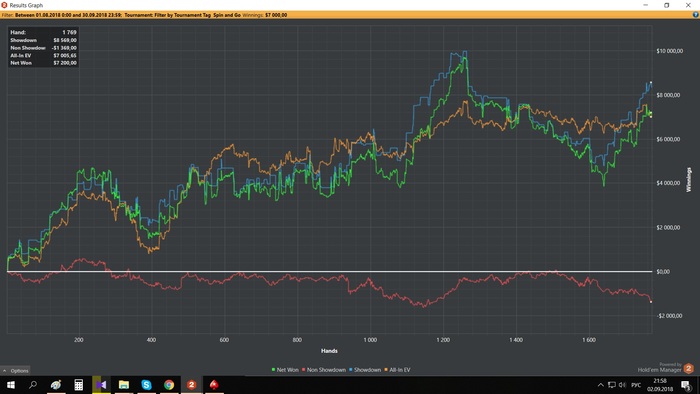The height and width of the screenshot is (394, 700).
Task: Click the All-In EV $7 005,65 stat
Action: pos(43,55)
